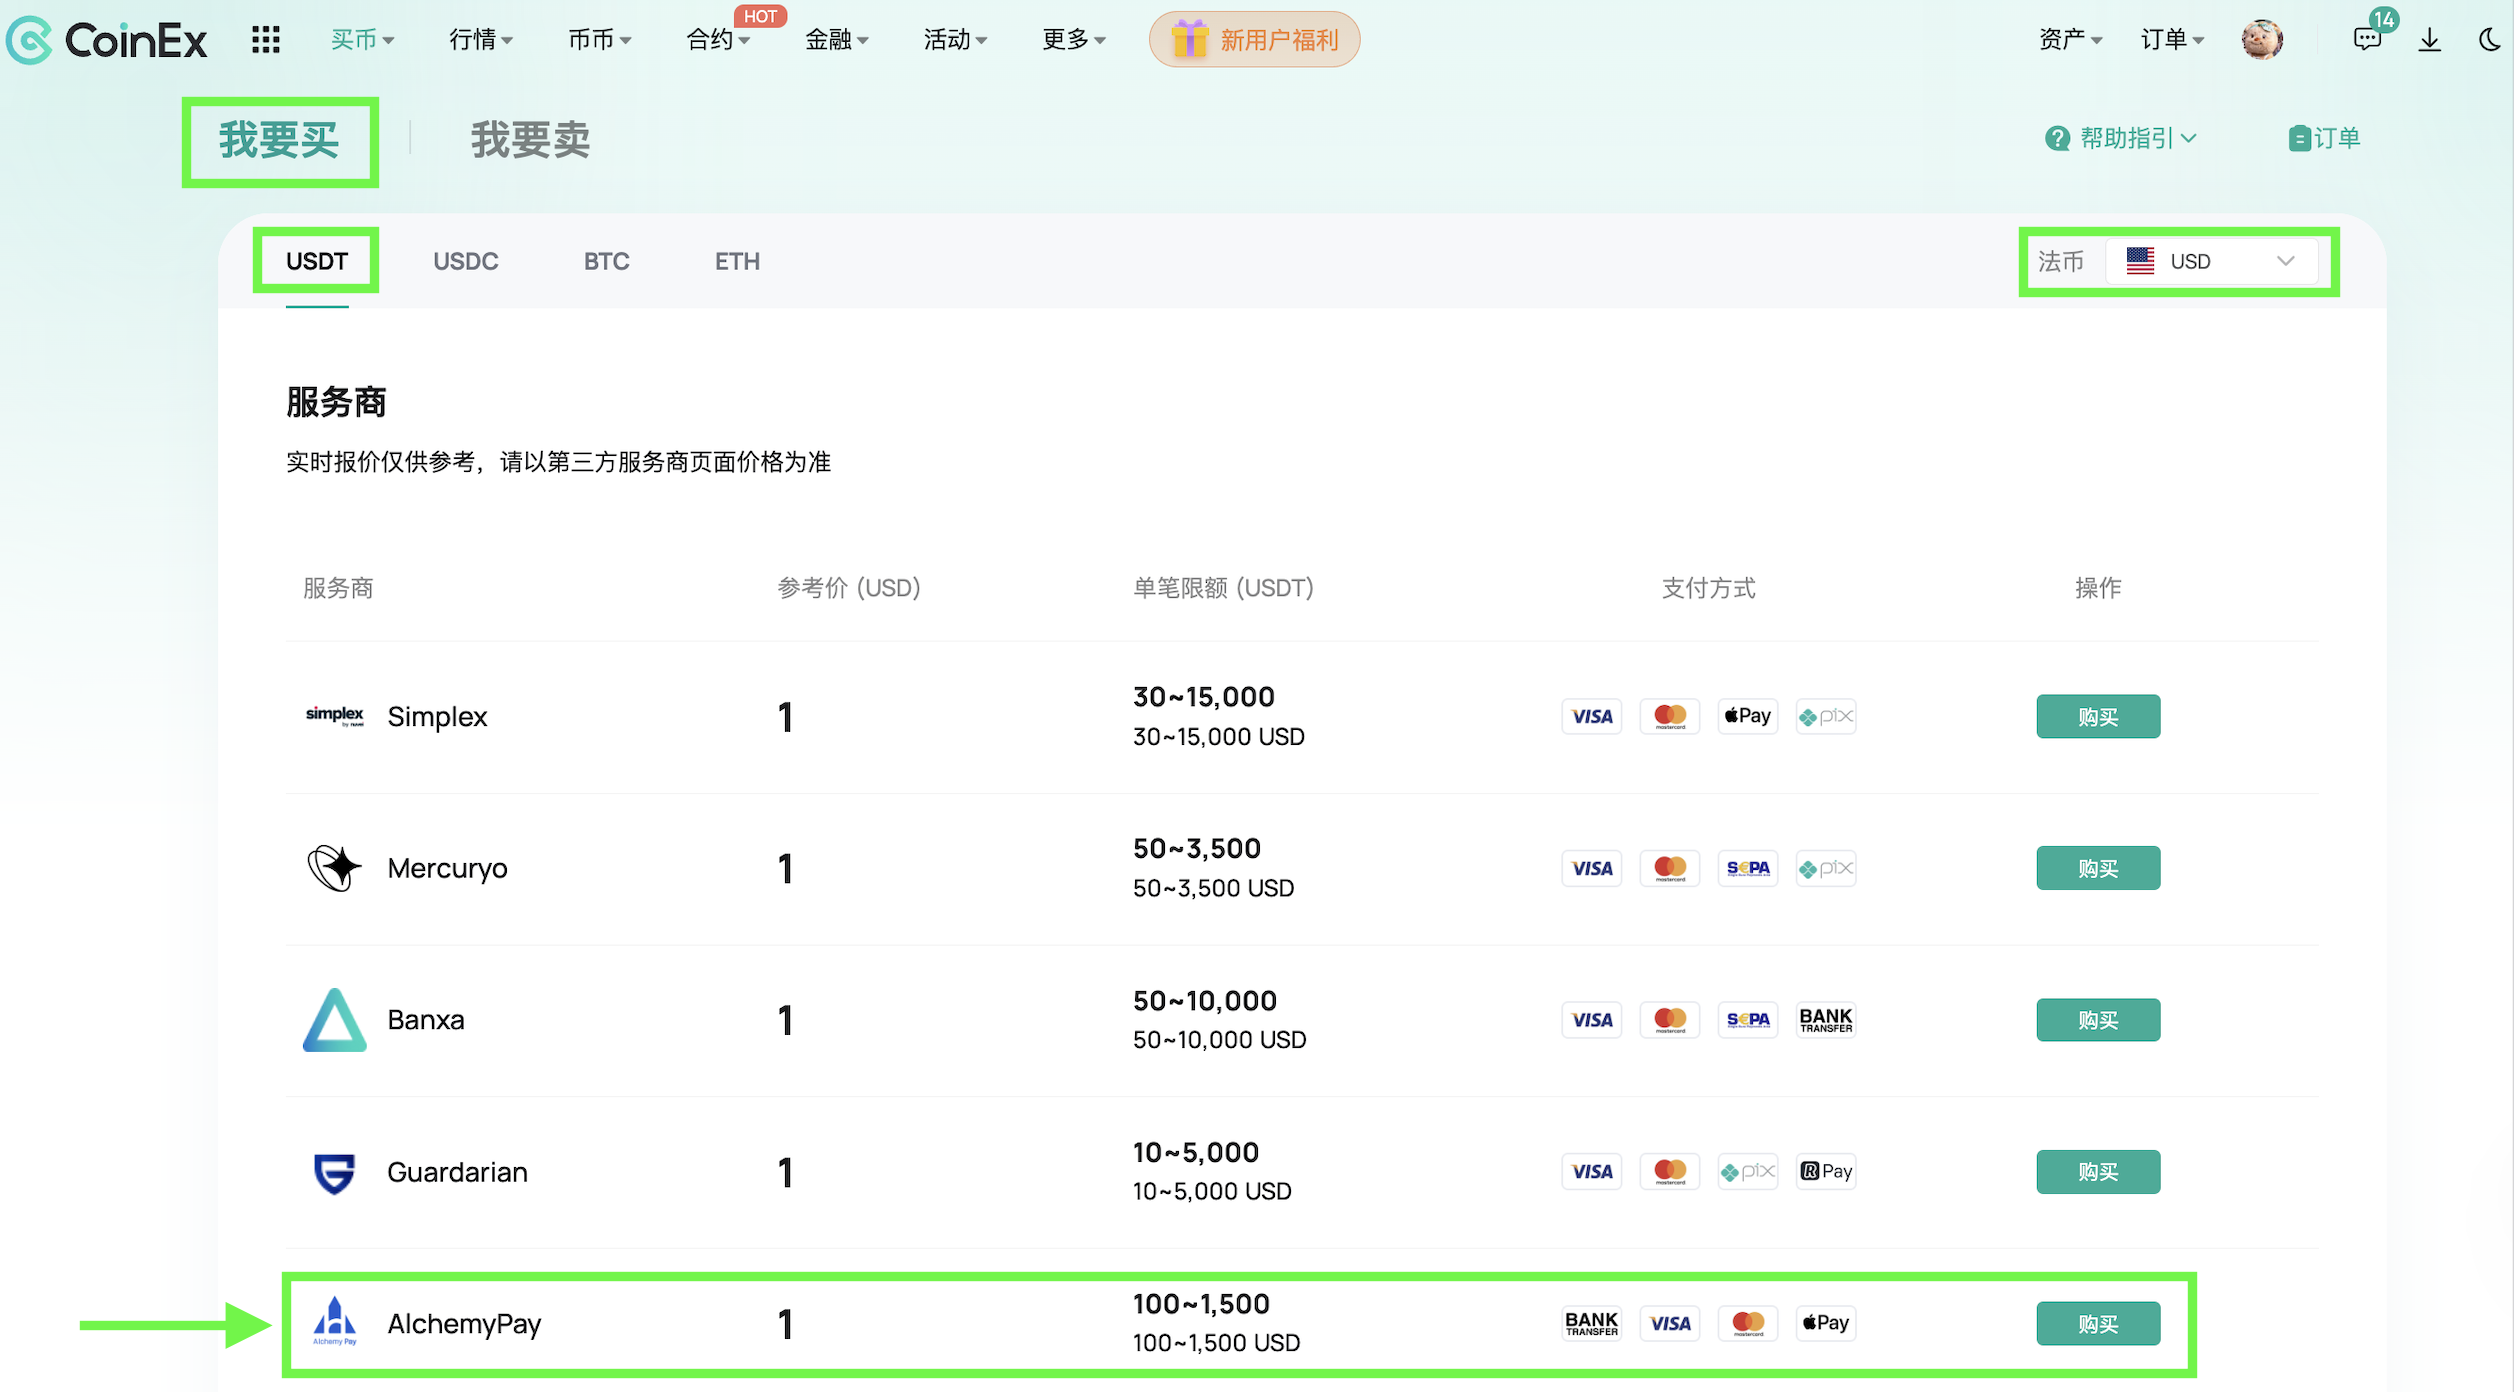Viewport: 2514px width, 1392px height.
Task: Click the 支付方式 column header
Action: tap(1708, 587)
